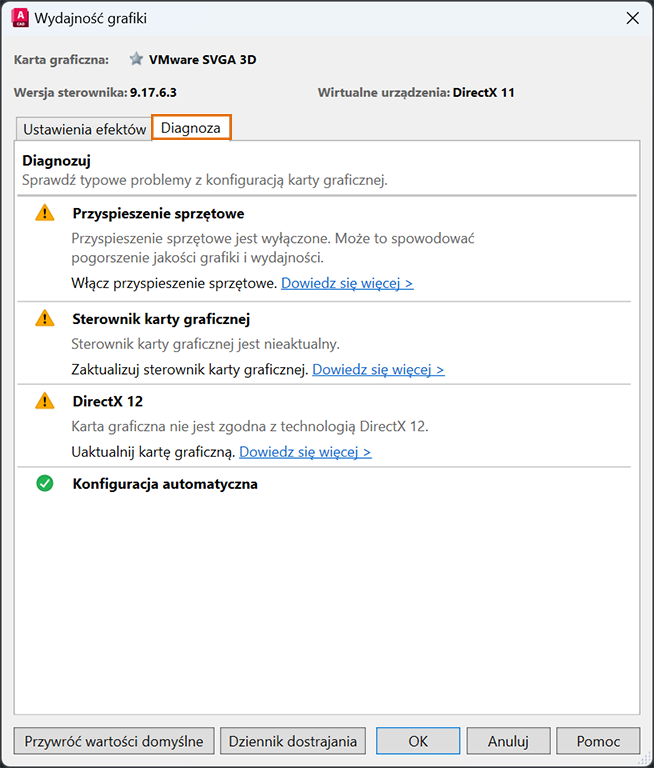Click green checkmark beside Konfiguracja automatyczna
The width and height of the screenshot is (654, 768).
[x=45, y=483]
